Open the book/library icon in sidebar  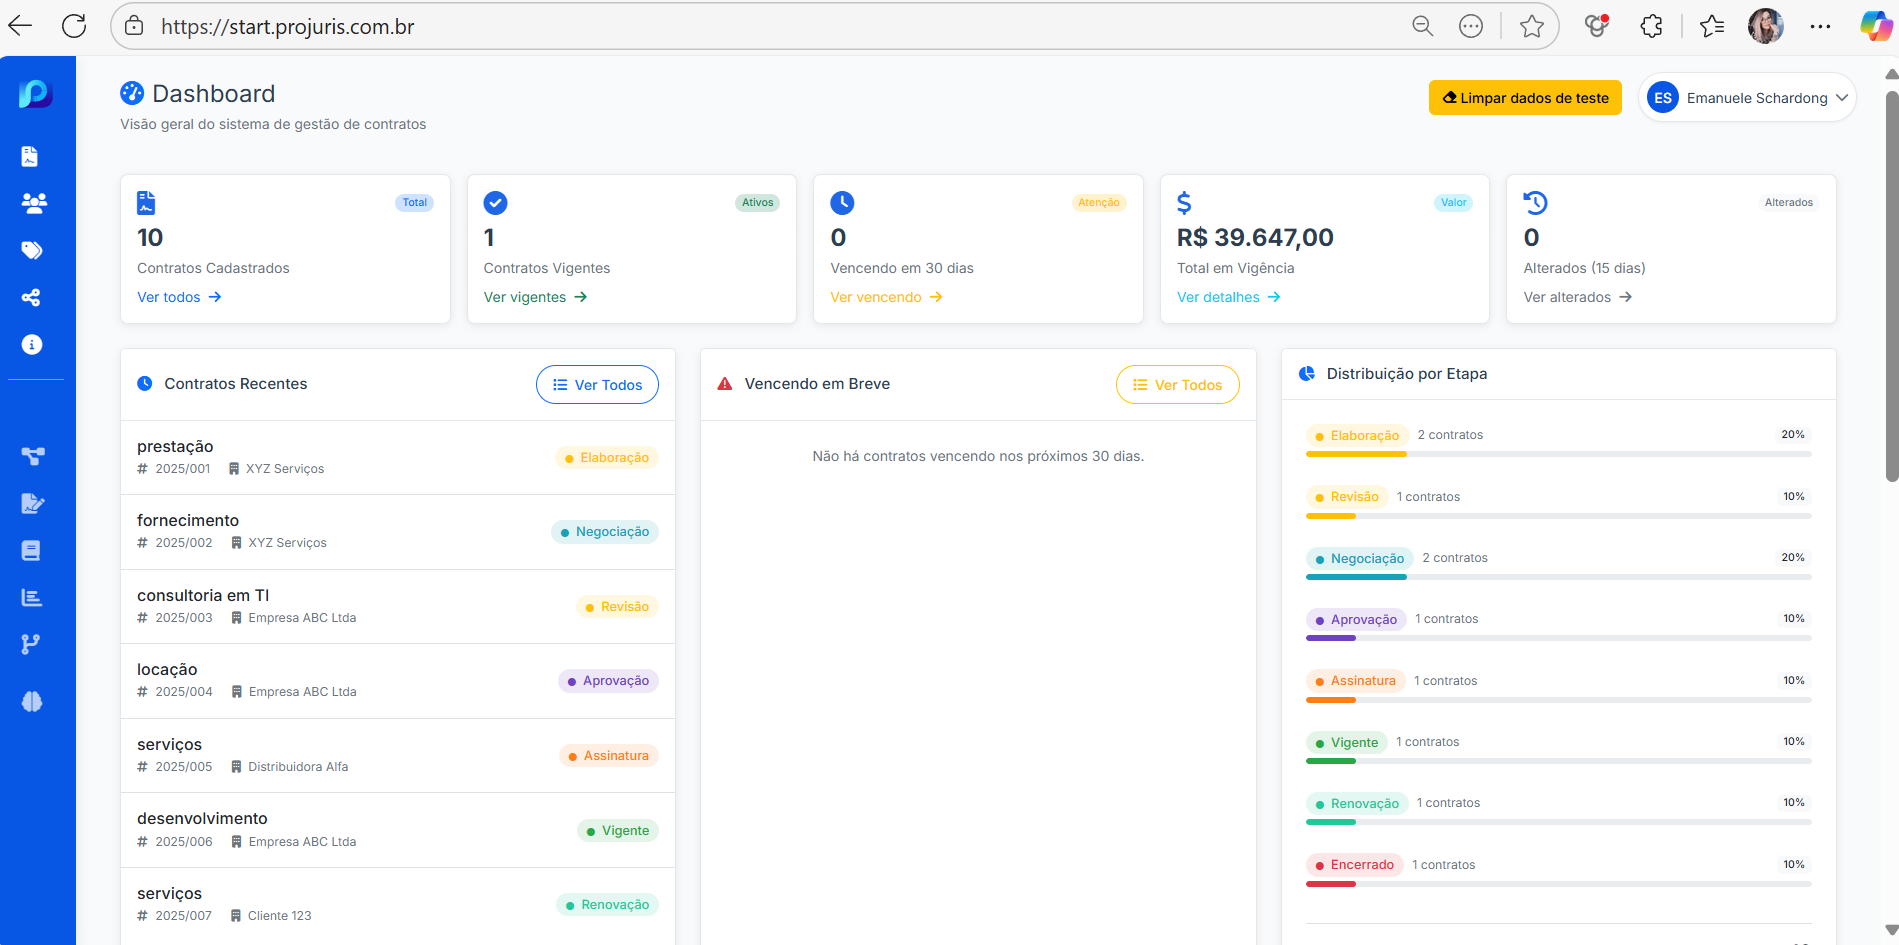coord(32,550)
